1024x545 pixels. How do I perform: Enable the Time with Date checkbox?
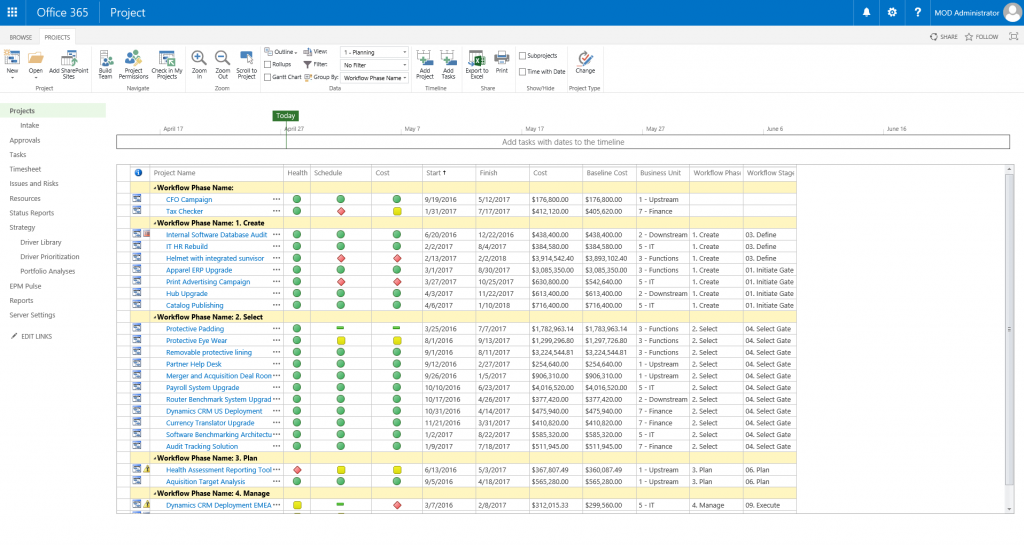522,72
